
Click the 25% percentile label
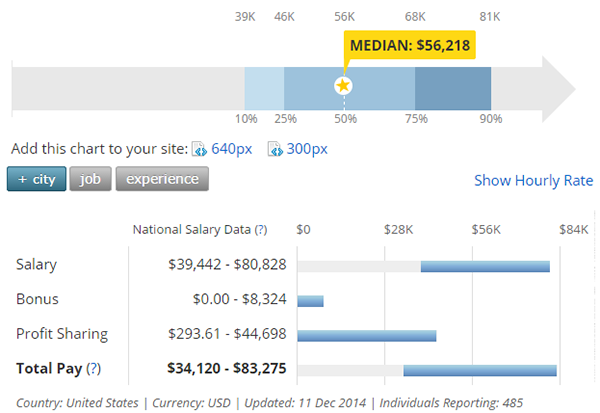coord(285,119)
